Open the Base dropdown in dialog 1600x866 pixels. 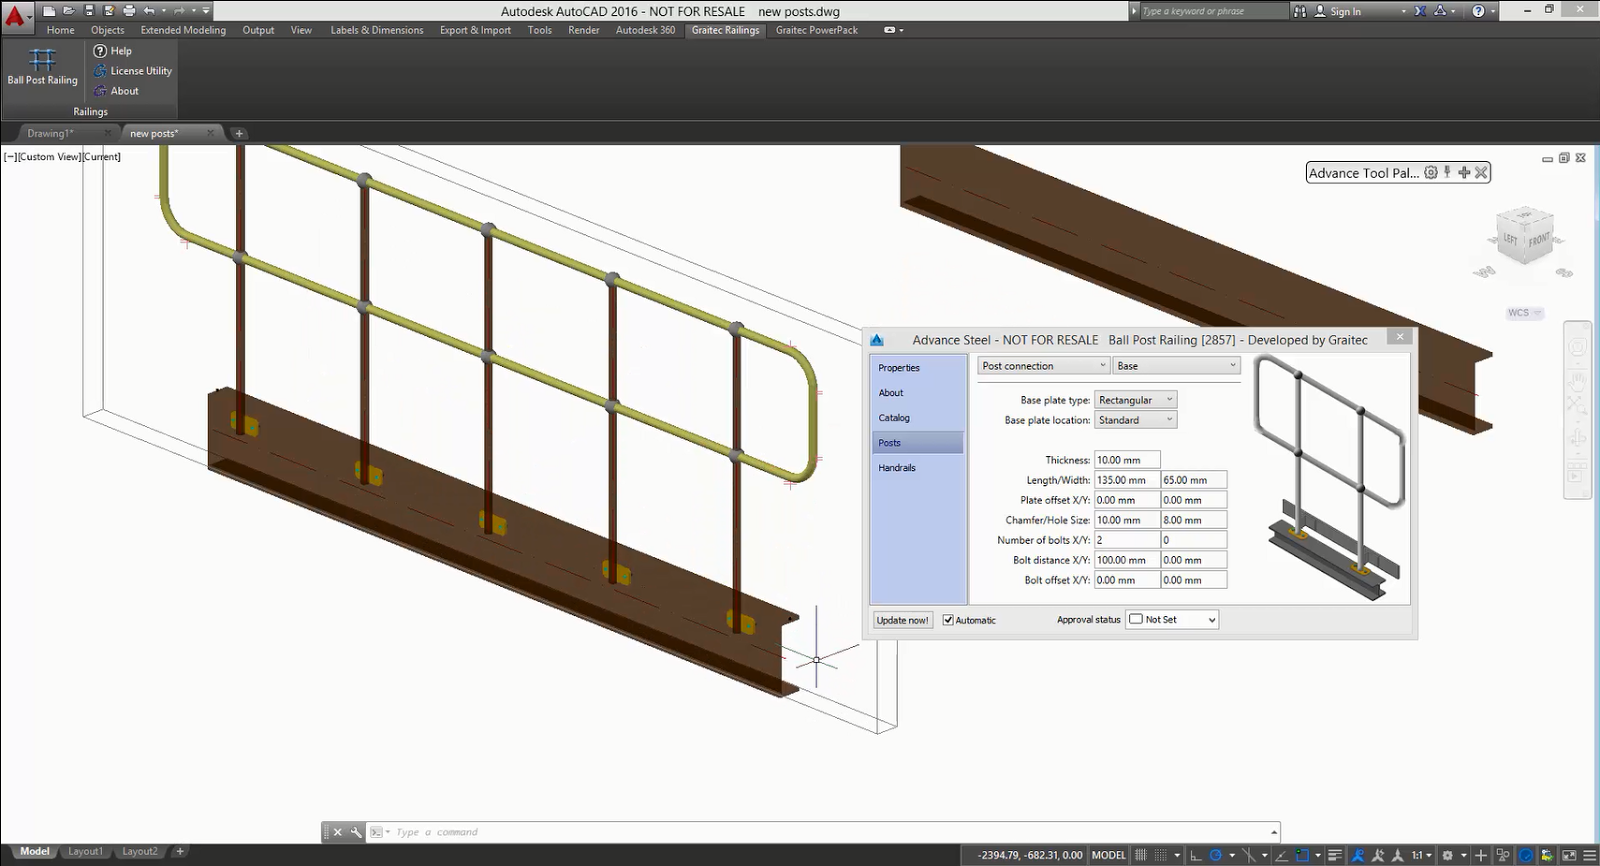coord(1177,366)
